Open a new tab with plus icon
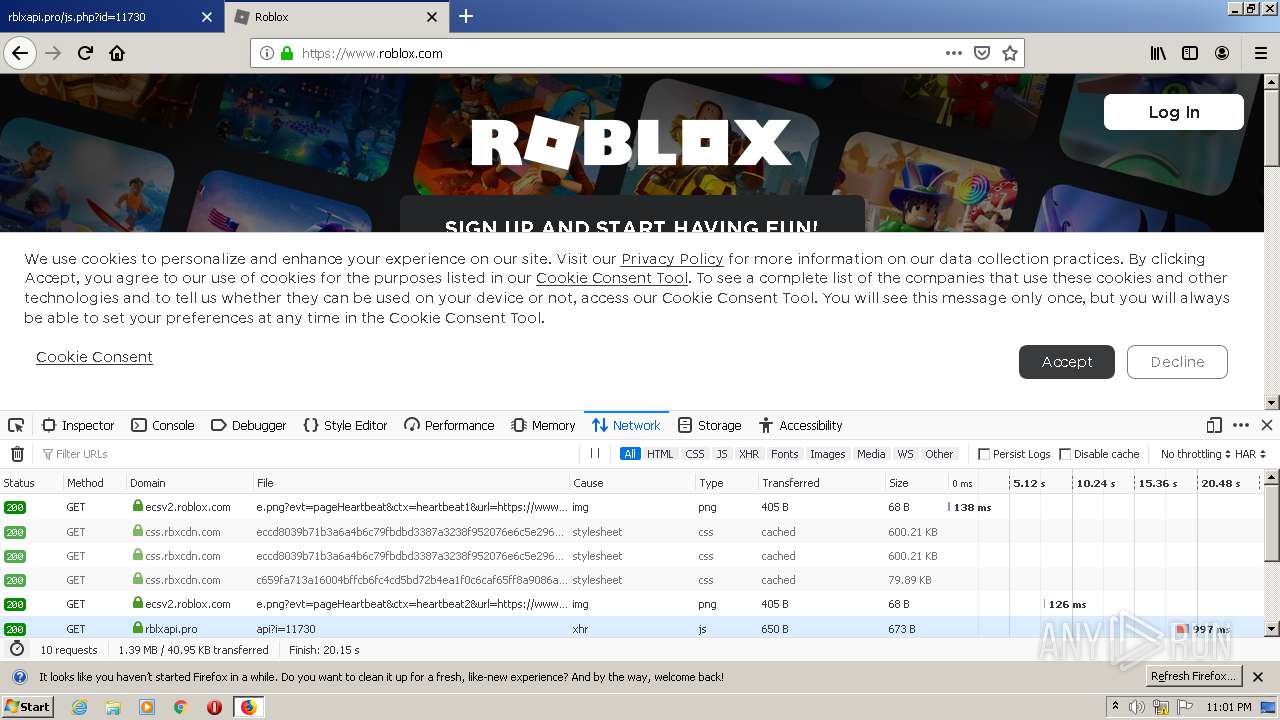The width and height of the screenshot is (1280, 720). click(x=466, y=16)
